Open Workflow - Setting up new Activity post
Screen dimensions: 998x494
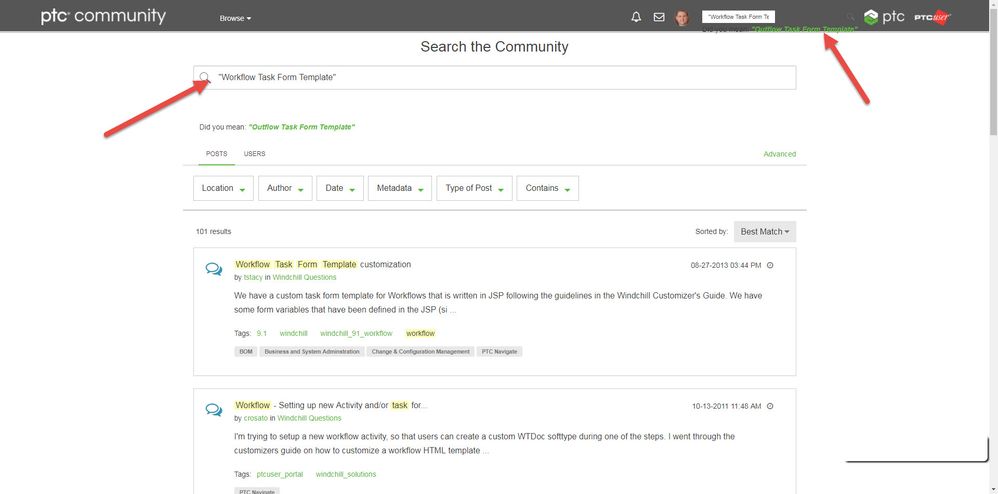(331, 405)
